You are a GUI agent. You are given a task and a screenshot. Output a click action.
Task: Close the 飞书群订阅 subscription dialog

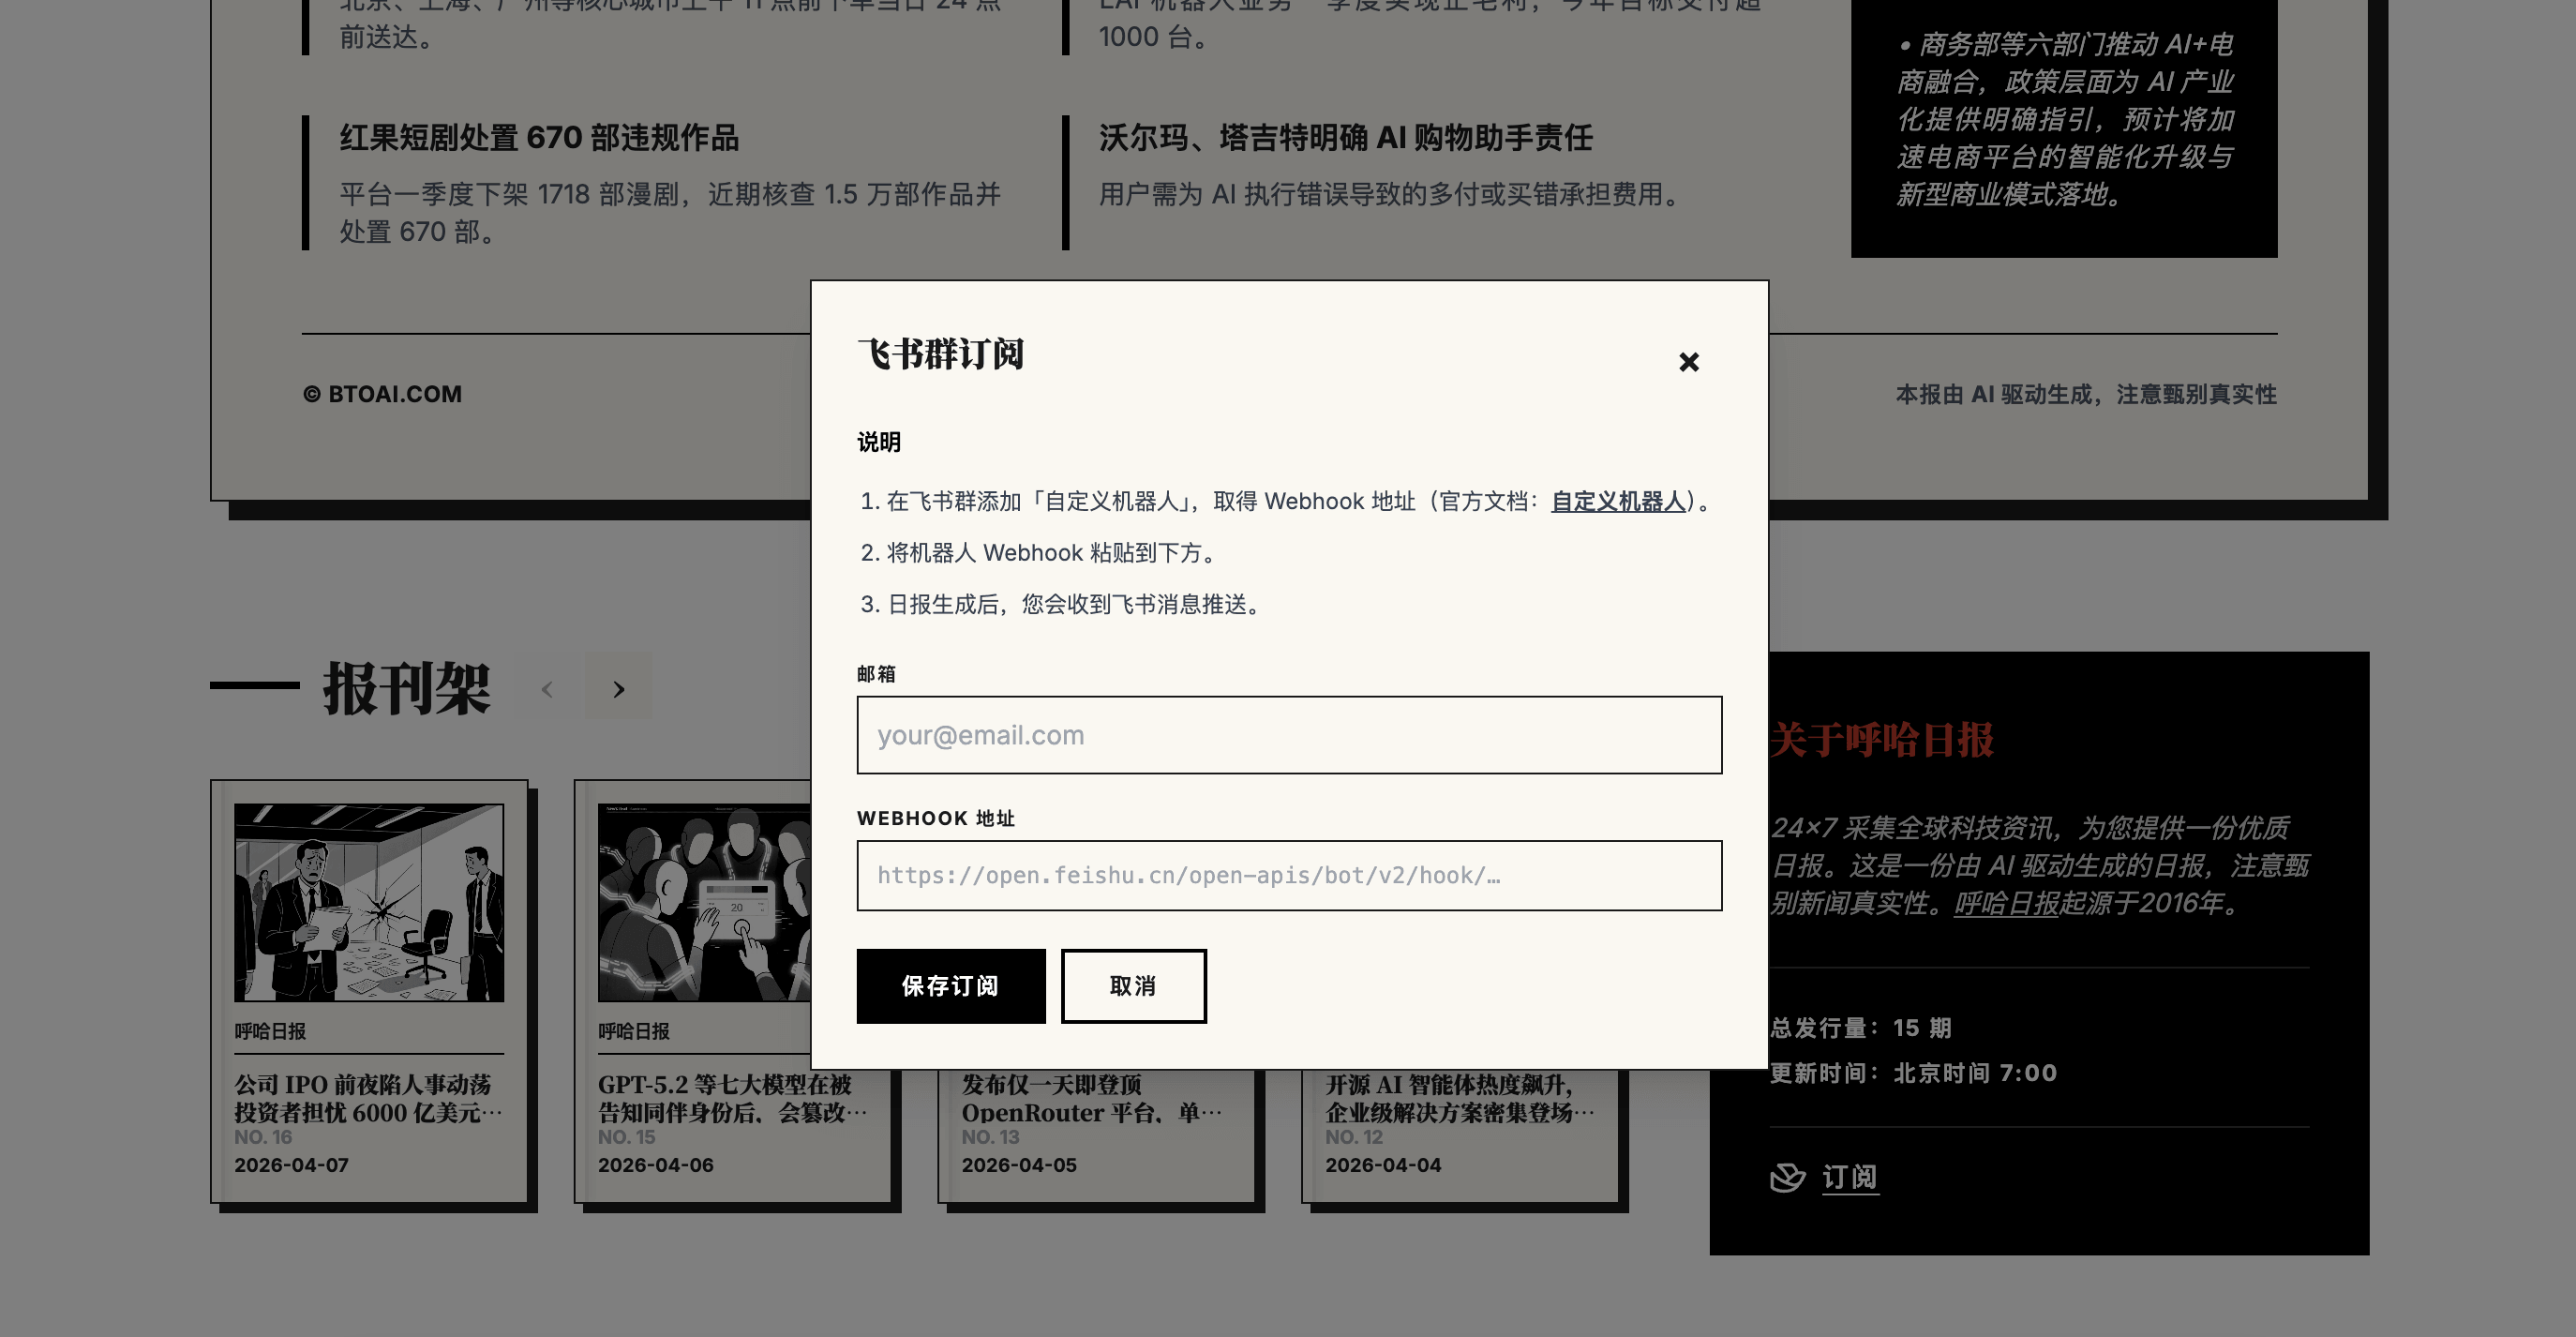(1688, 362)
